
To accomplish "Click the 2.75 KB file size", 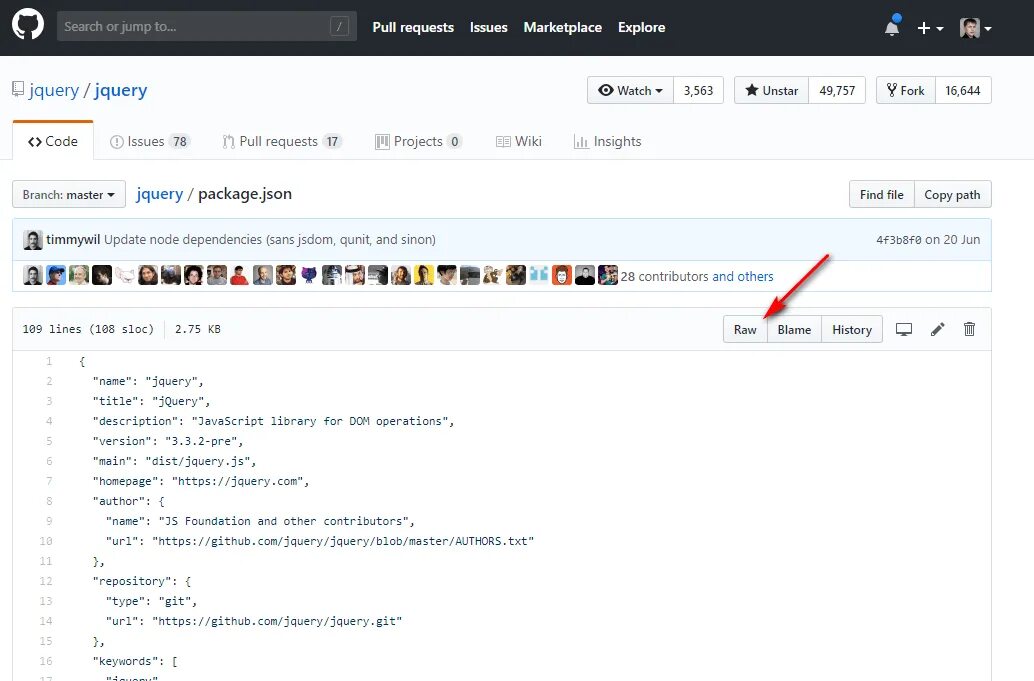I will (x=198, y=329).
